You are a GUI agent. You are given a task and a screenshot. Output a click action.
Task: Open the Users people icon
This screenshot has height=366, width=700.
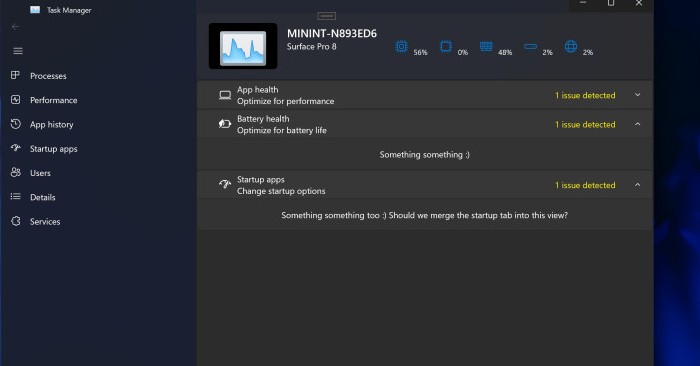16,172
